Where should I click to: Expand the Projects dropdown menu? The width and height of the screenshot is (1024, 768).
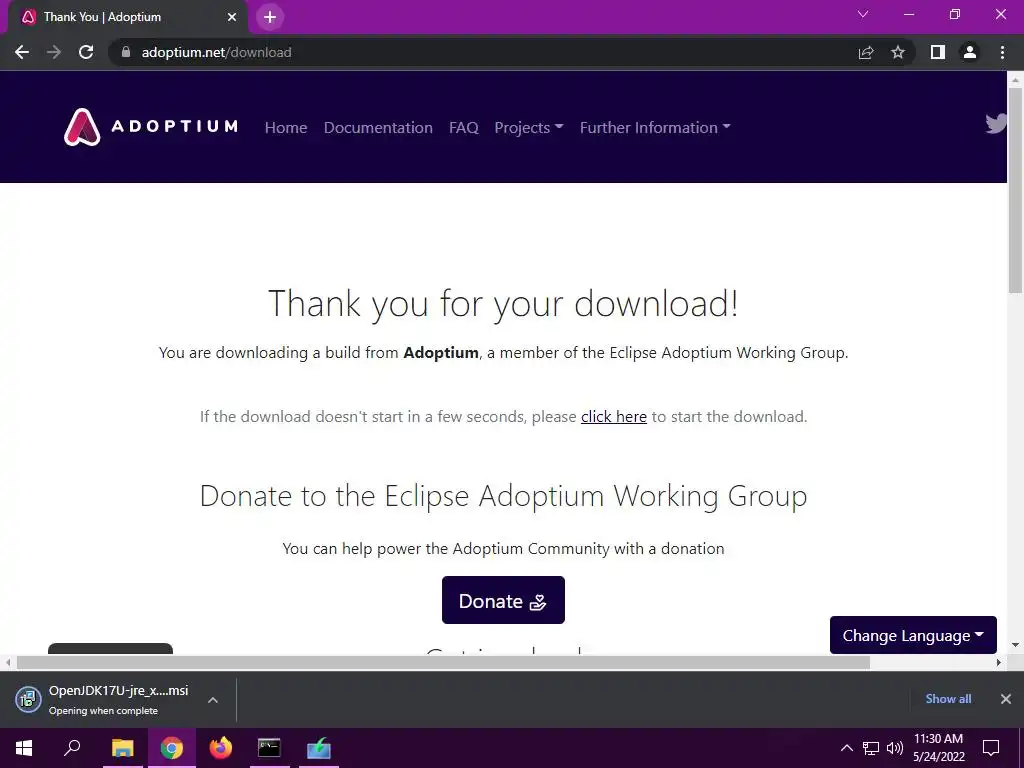point(528,127)
